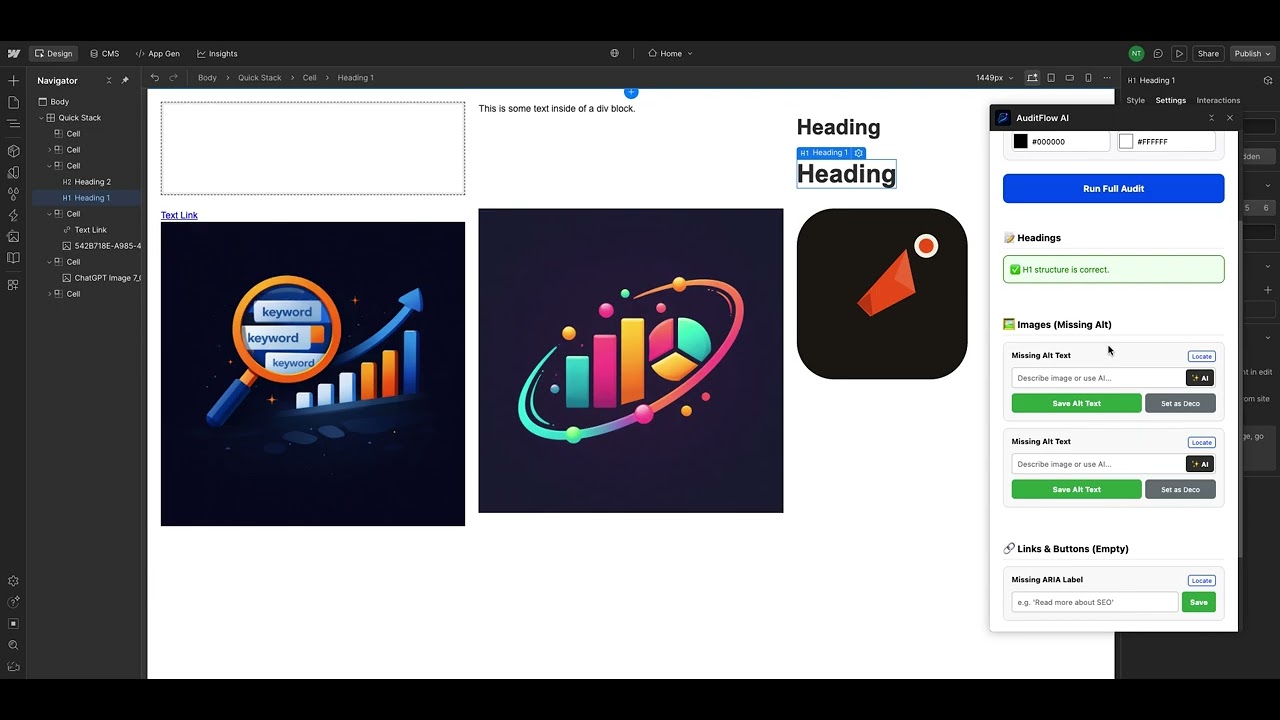
Task: Open the Assets image icon
Action: click(13, 237)
